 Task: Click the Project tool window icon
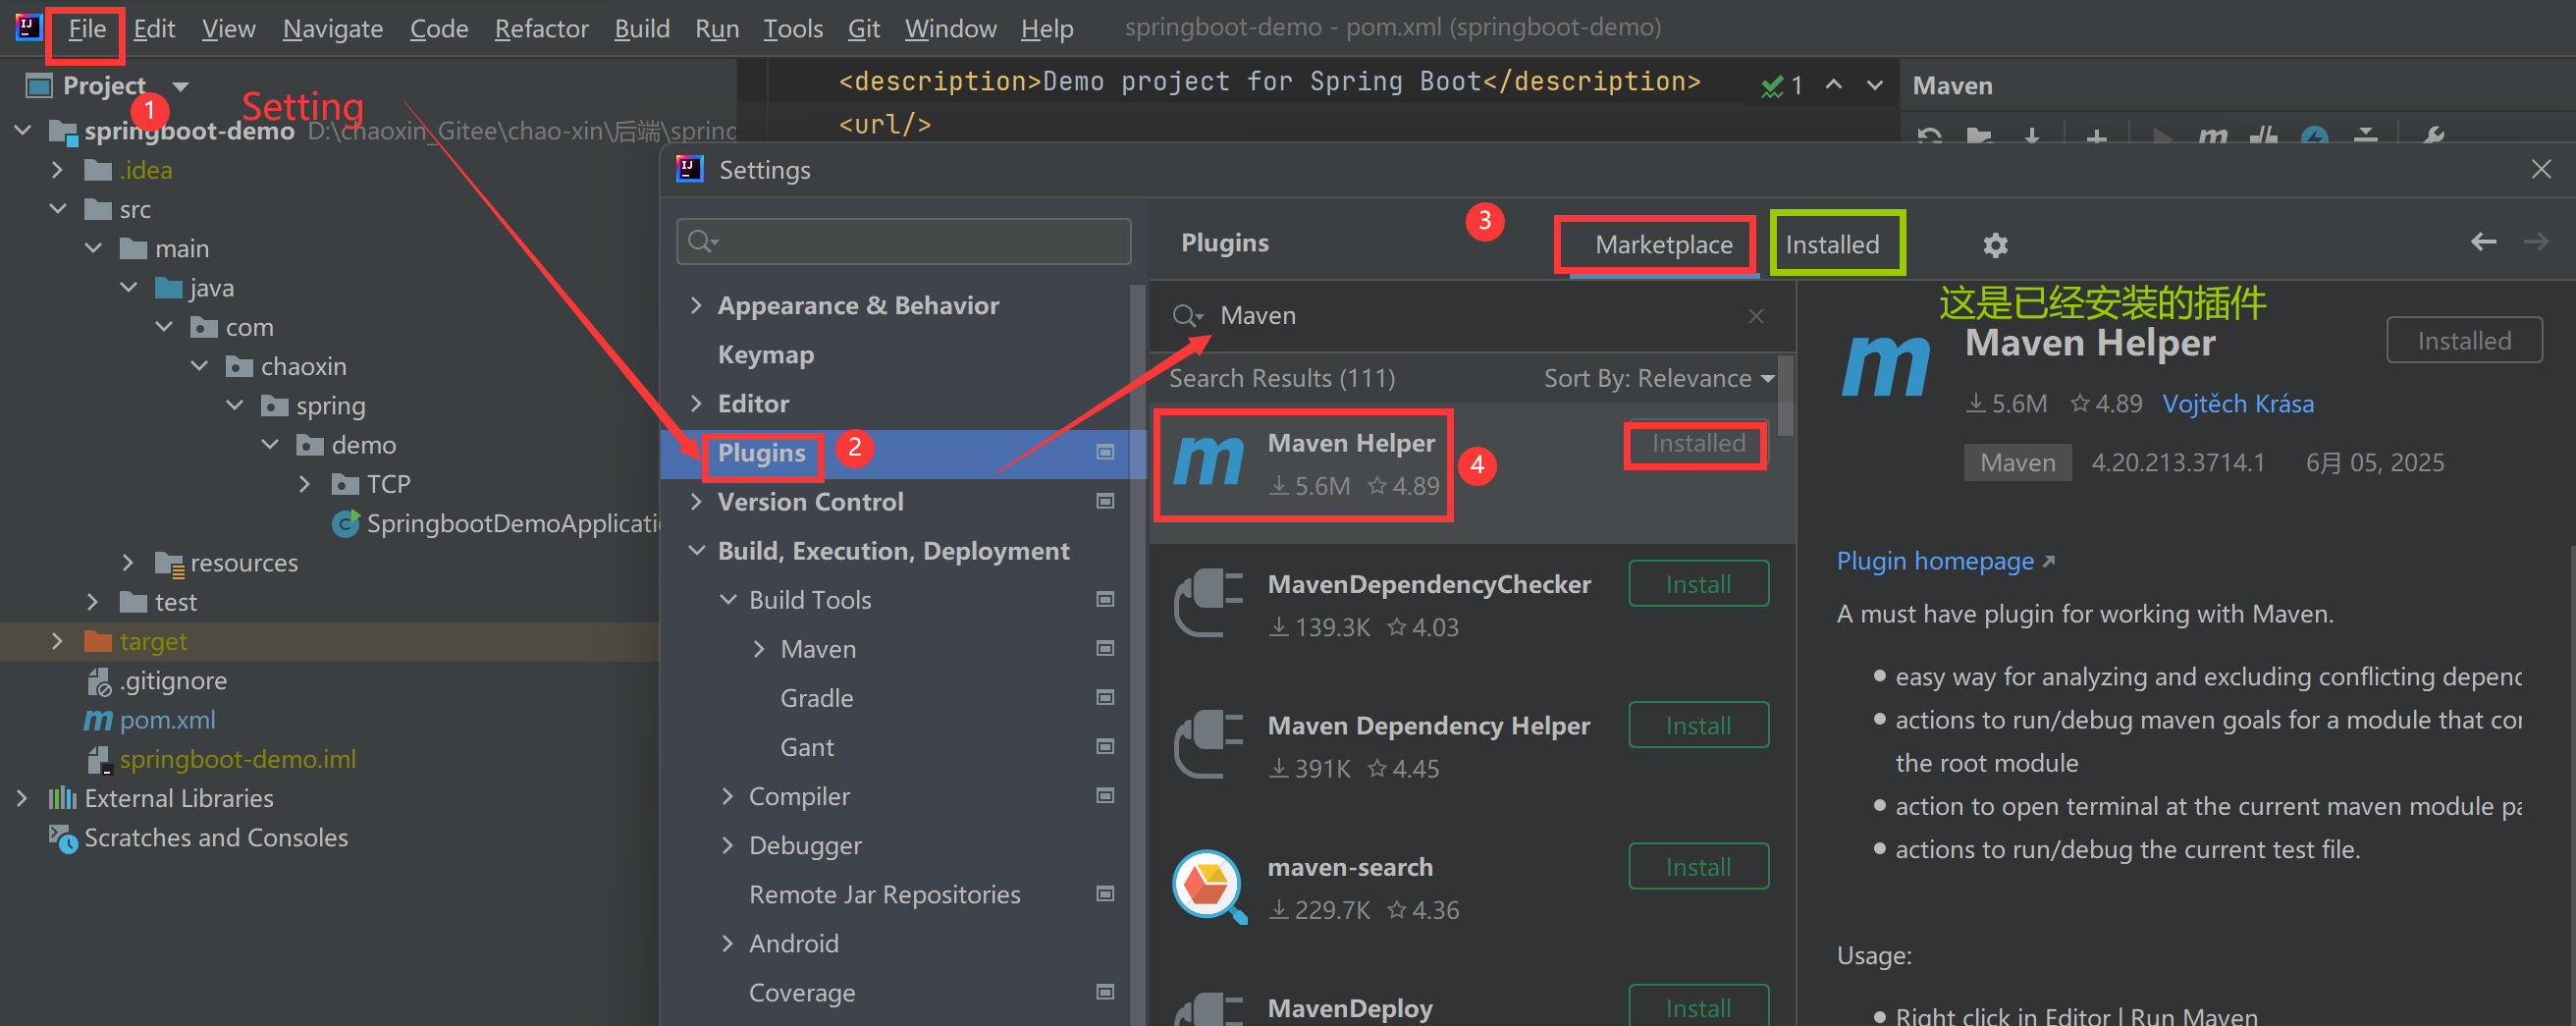tap(39, 86)
